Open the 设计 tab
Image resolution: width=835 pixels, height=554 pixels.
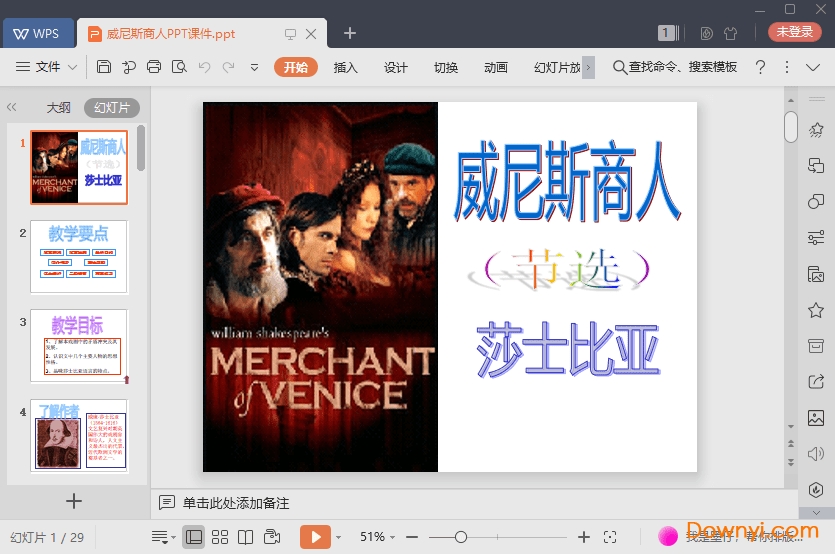click(x=396, y=67)
